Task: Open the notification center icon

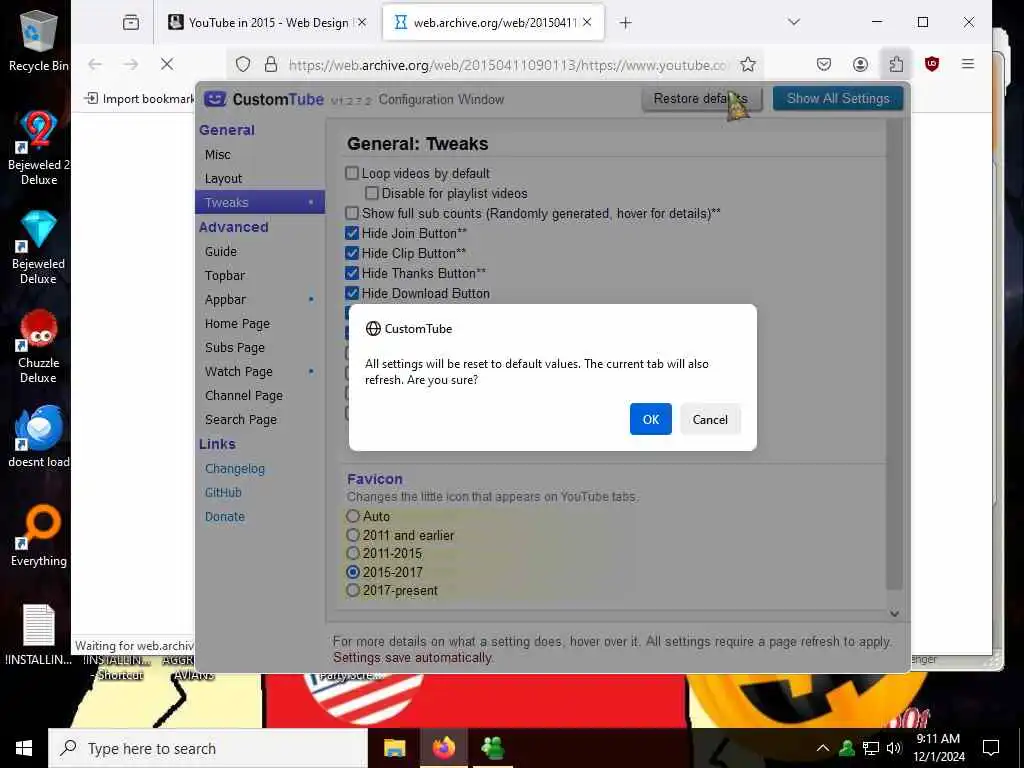Action: tap(991, 748)
